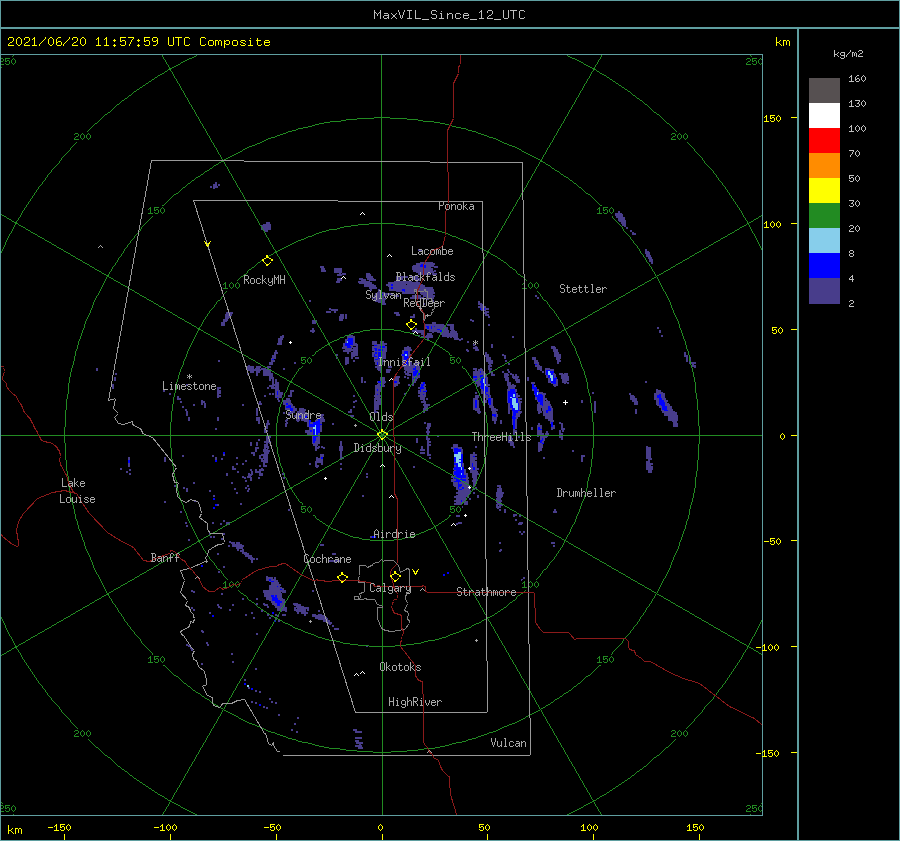Screen dimensions: 900x841
Task: Click the Cochrane town label
Action: [x=327, y=559]
